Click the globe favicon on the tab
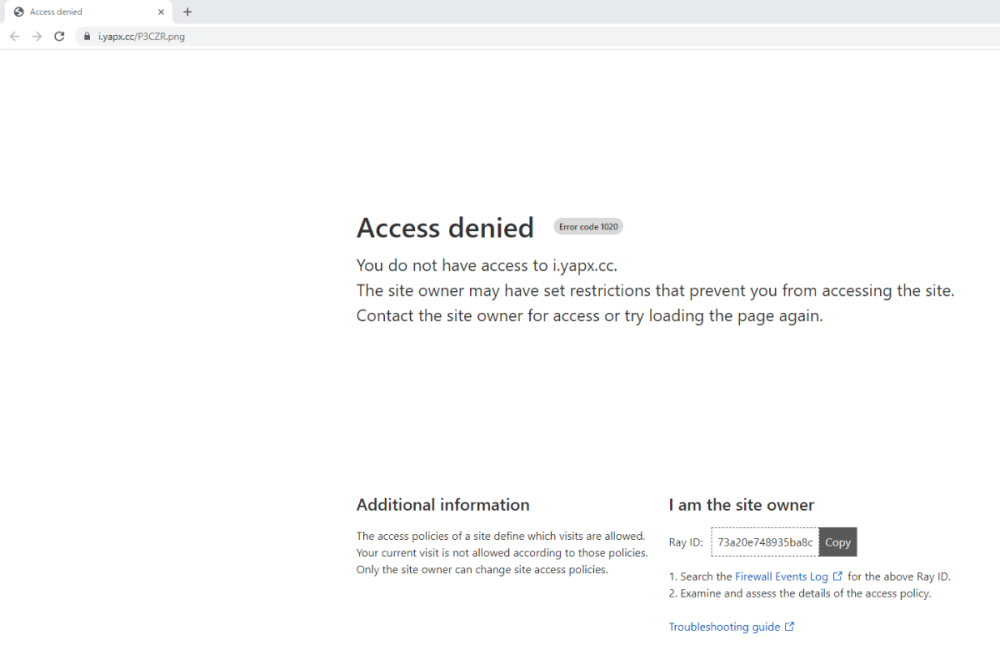1000x655 pixels. point(18,12)
